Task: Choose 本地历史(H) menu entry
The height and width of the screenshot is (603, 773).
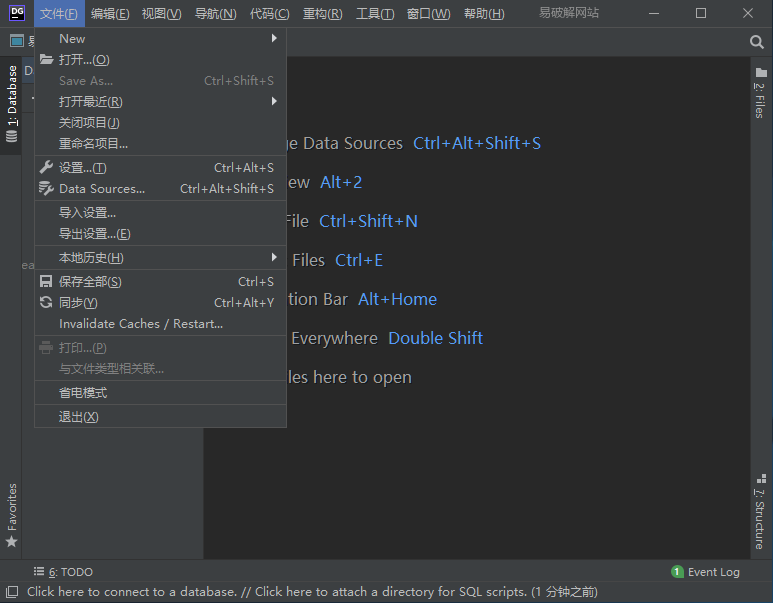Action: coord(160,257)
